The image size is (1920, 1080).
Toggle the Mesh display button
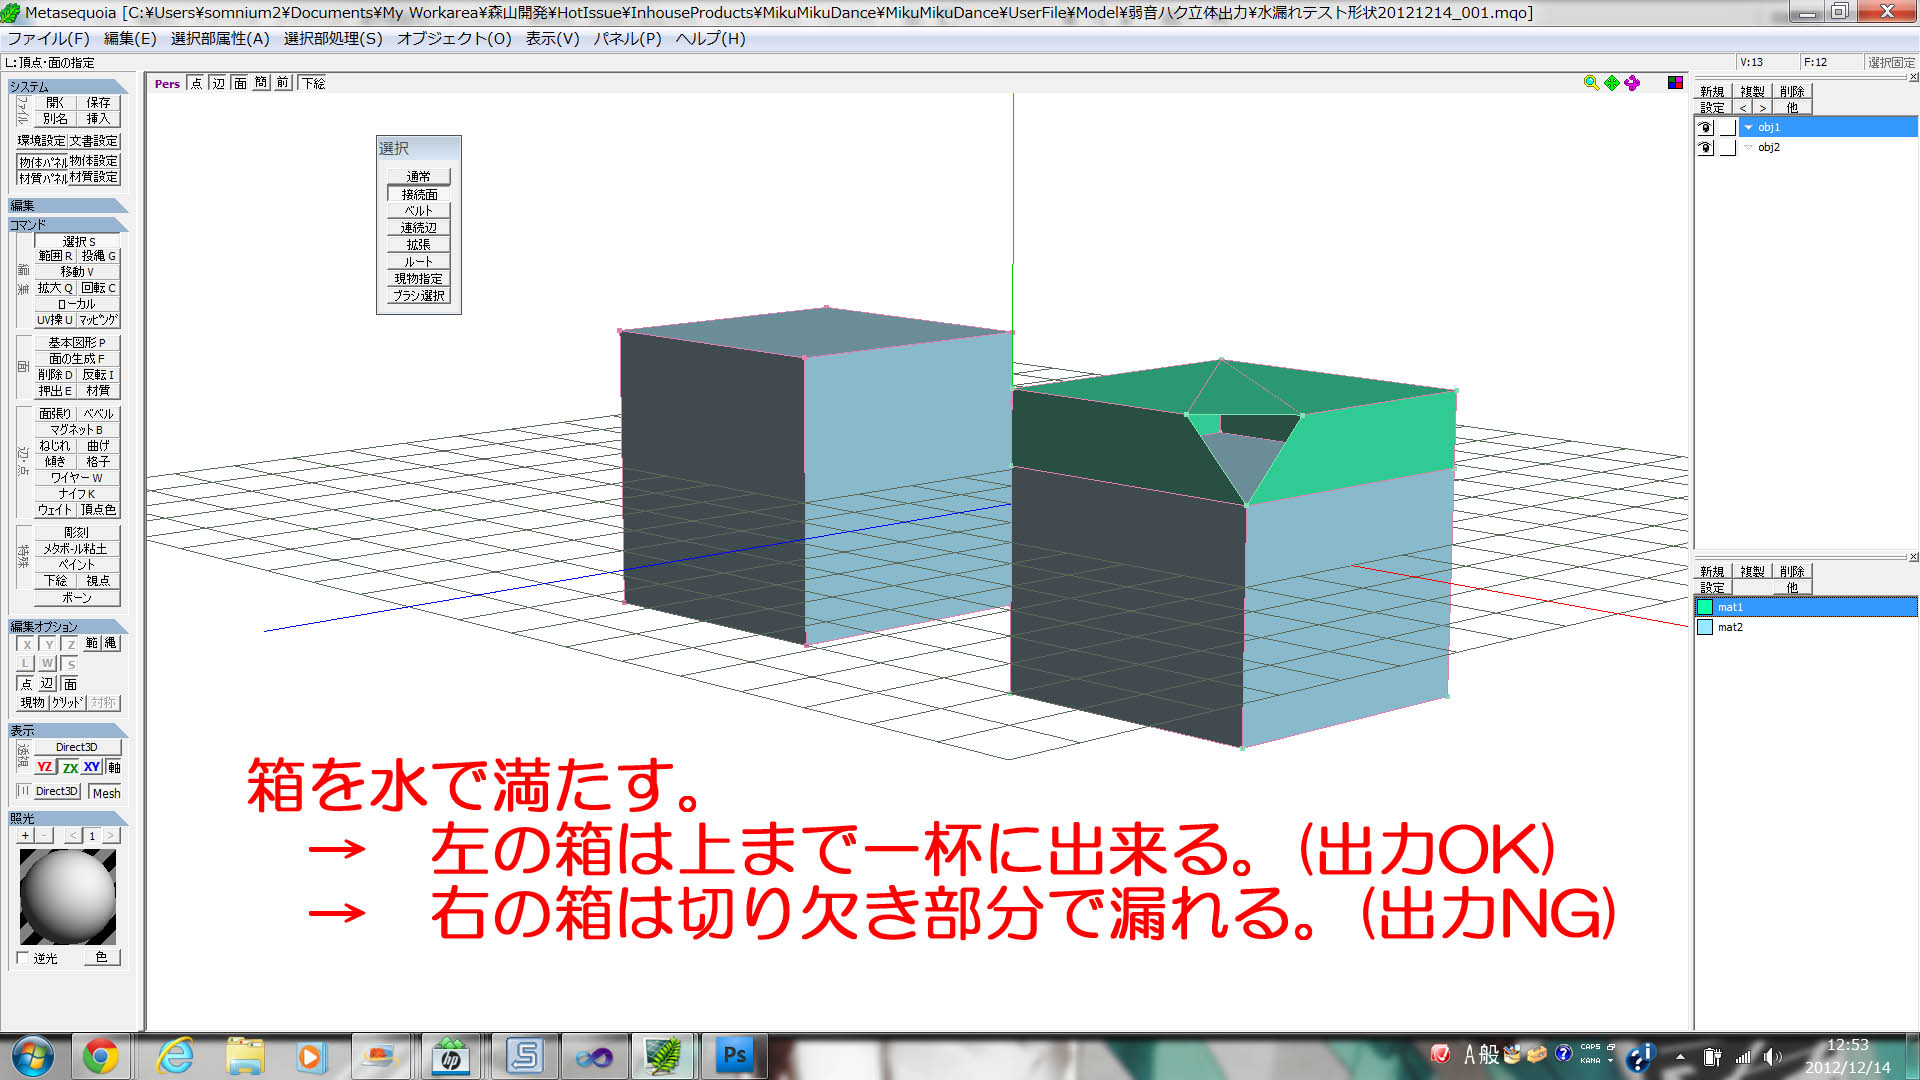(x=106, y=792)
